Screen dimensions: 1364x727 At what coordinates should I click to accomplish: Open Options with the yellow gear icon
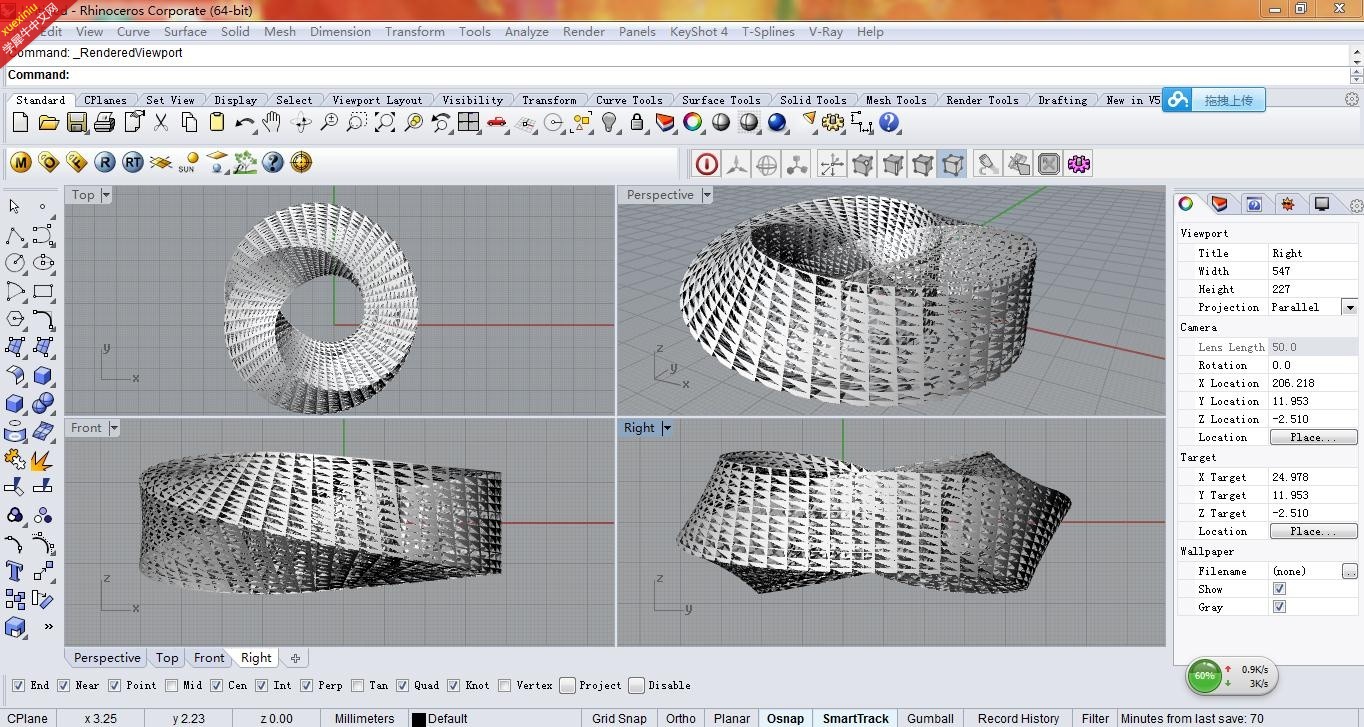point(833,123)
